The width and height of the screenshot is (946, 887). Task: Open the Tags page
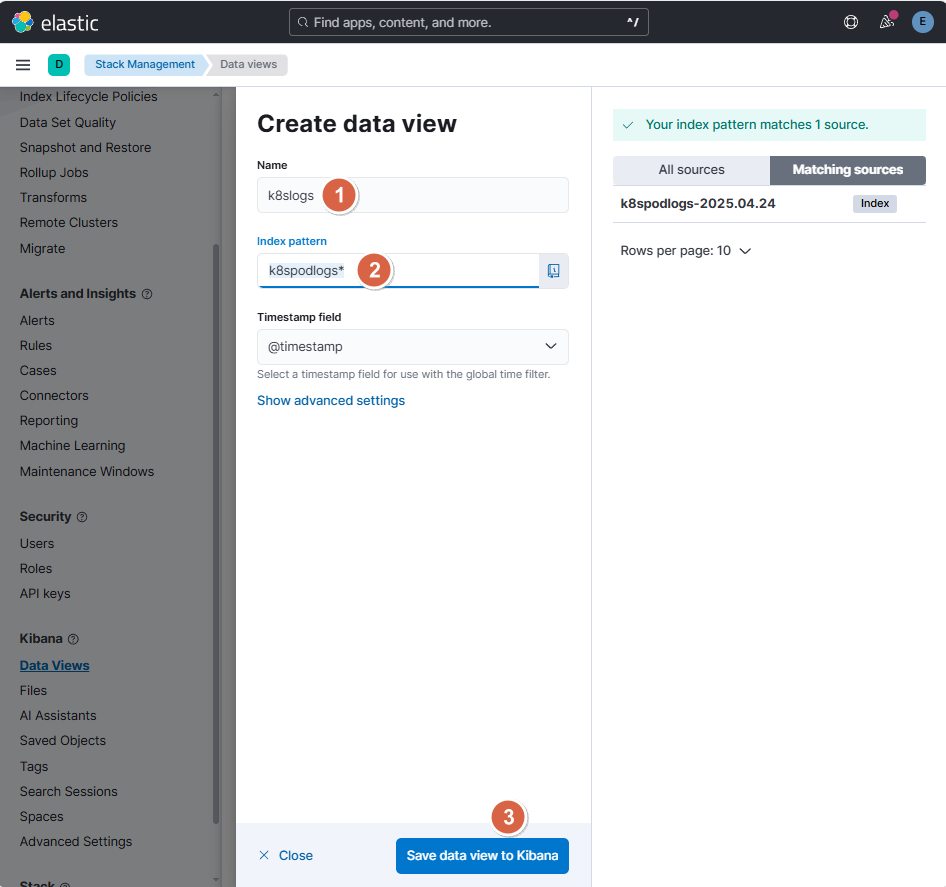click(34, 767)
